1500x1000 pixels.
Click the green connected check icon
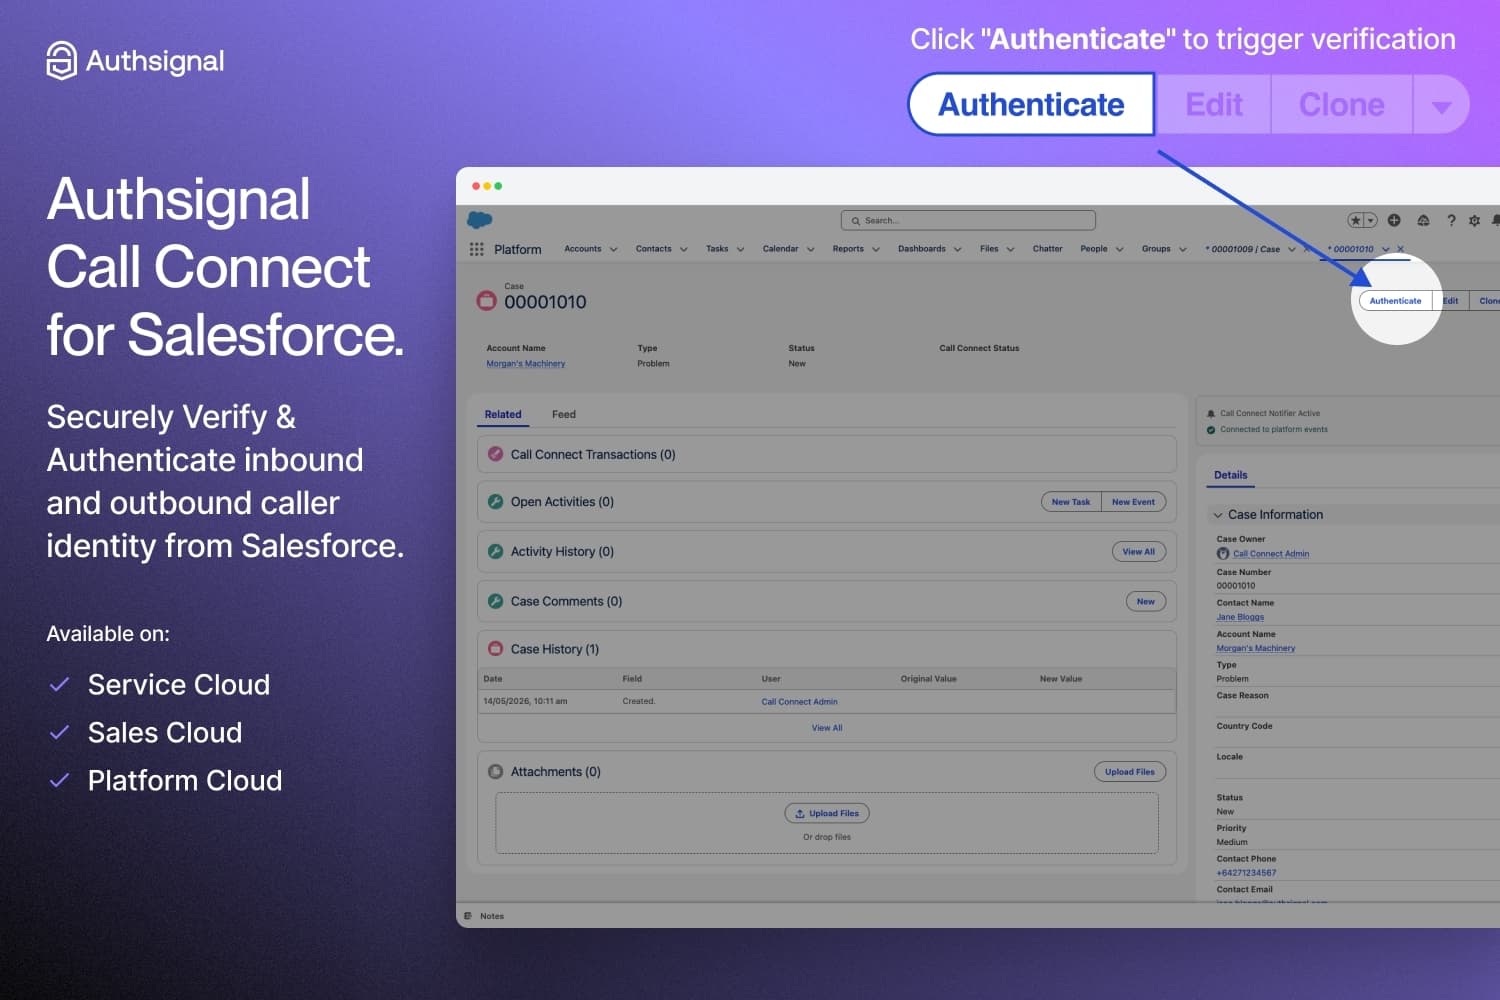1211,430
